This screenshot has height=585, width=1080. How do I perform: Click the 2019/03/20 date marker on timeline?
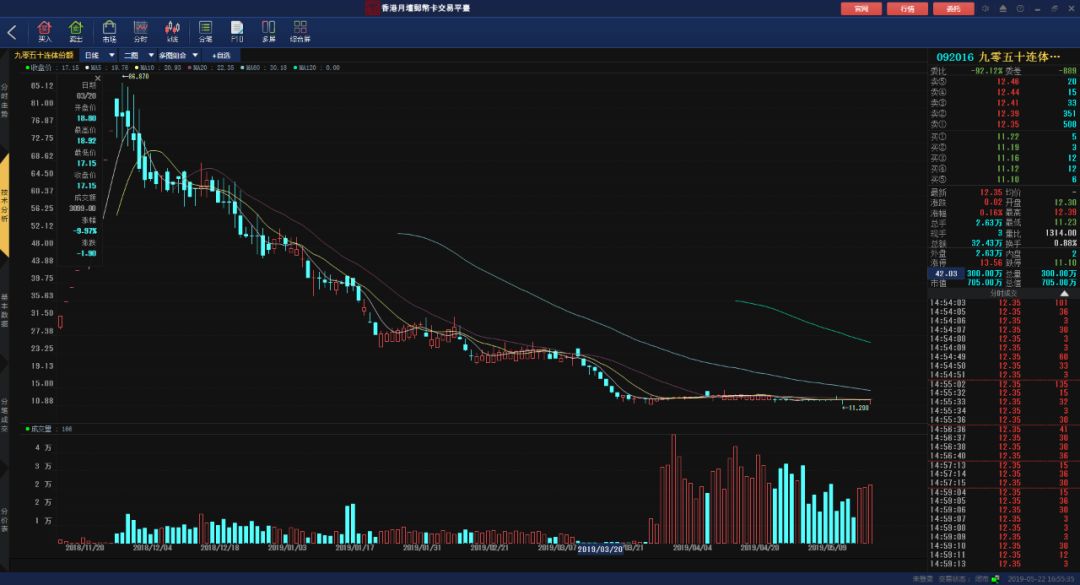tap(599, 548)
